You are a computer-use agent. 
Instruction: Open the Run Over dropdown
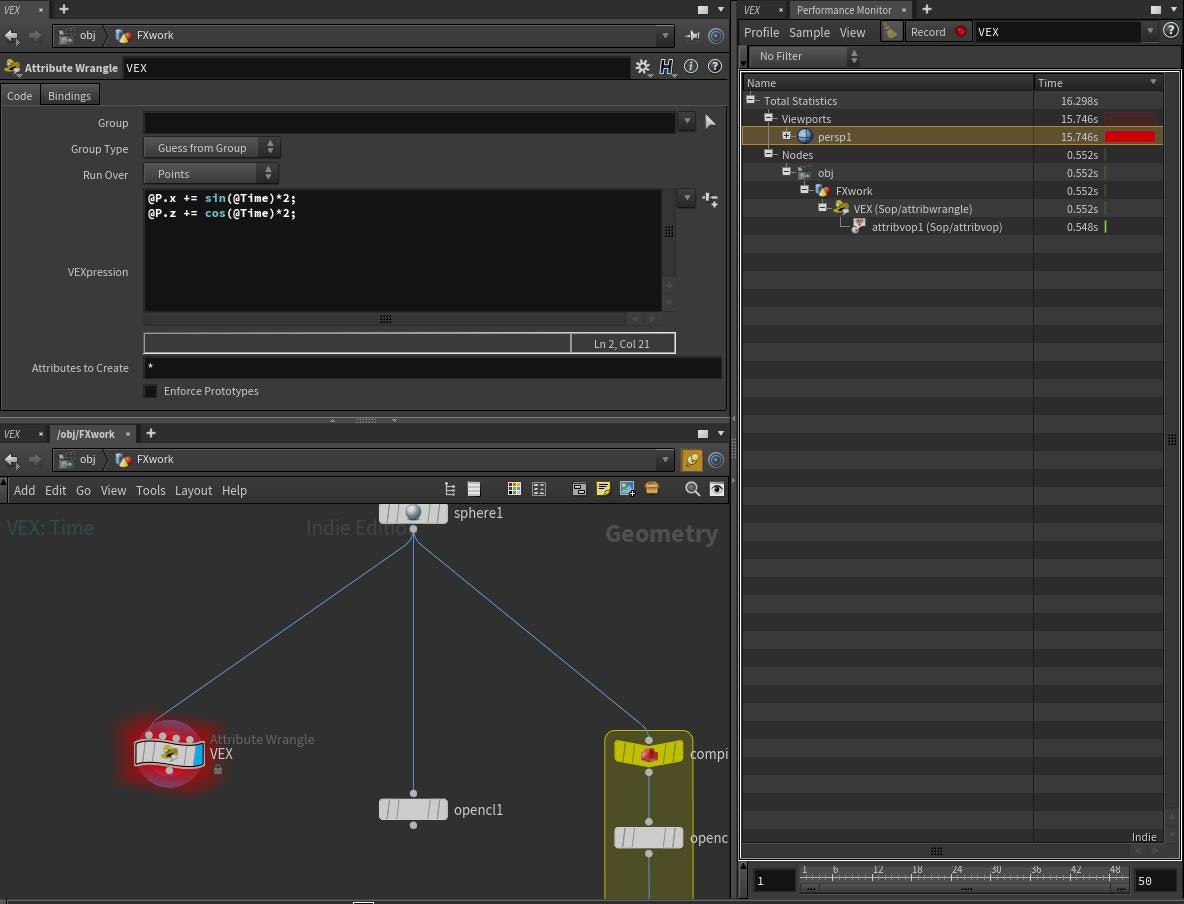[x=211, y=174]
